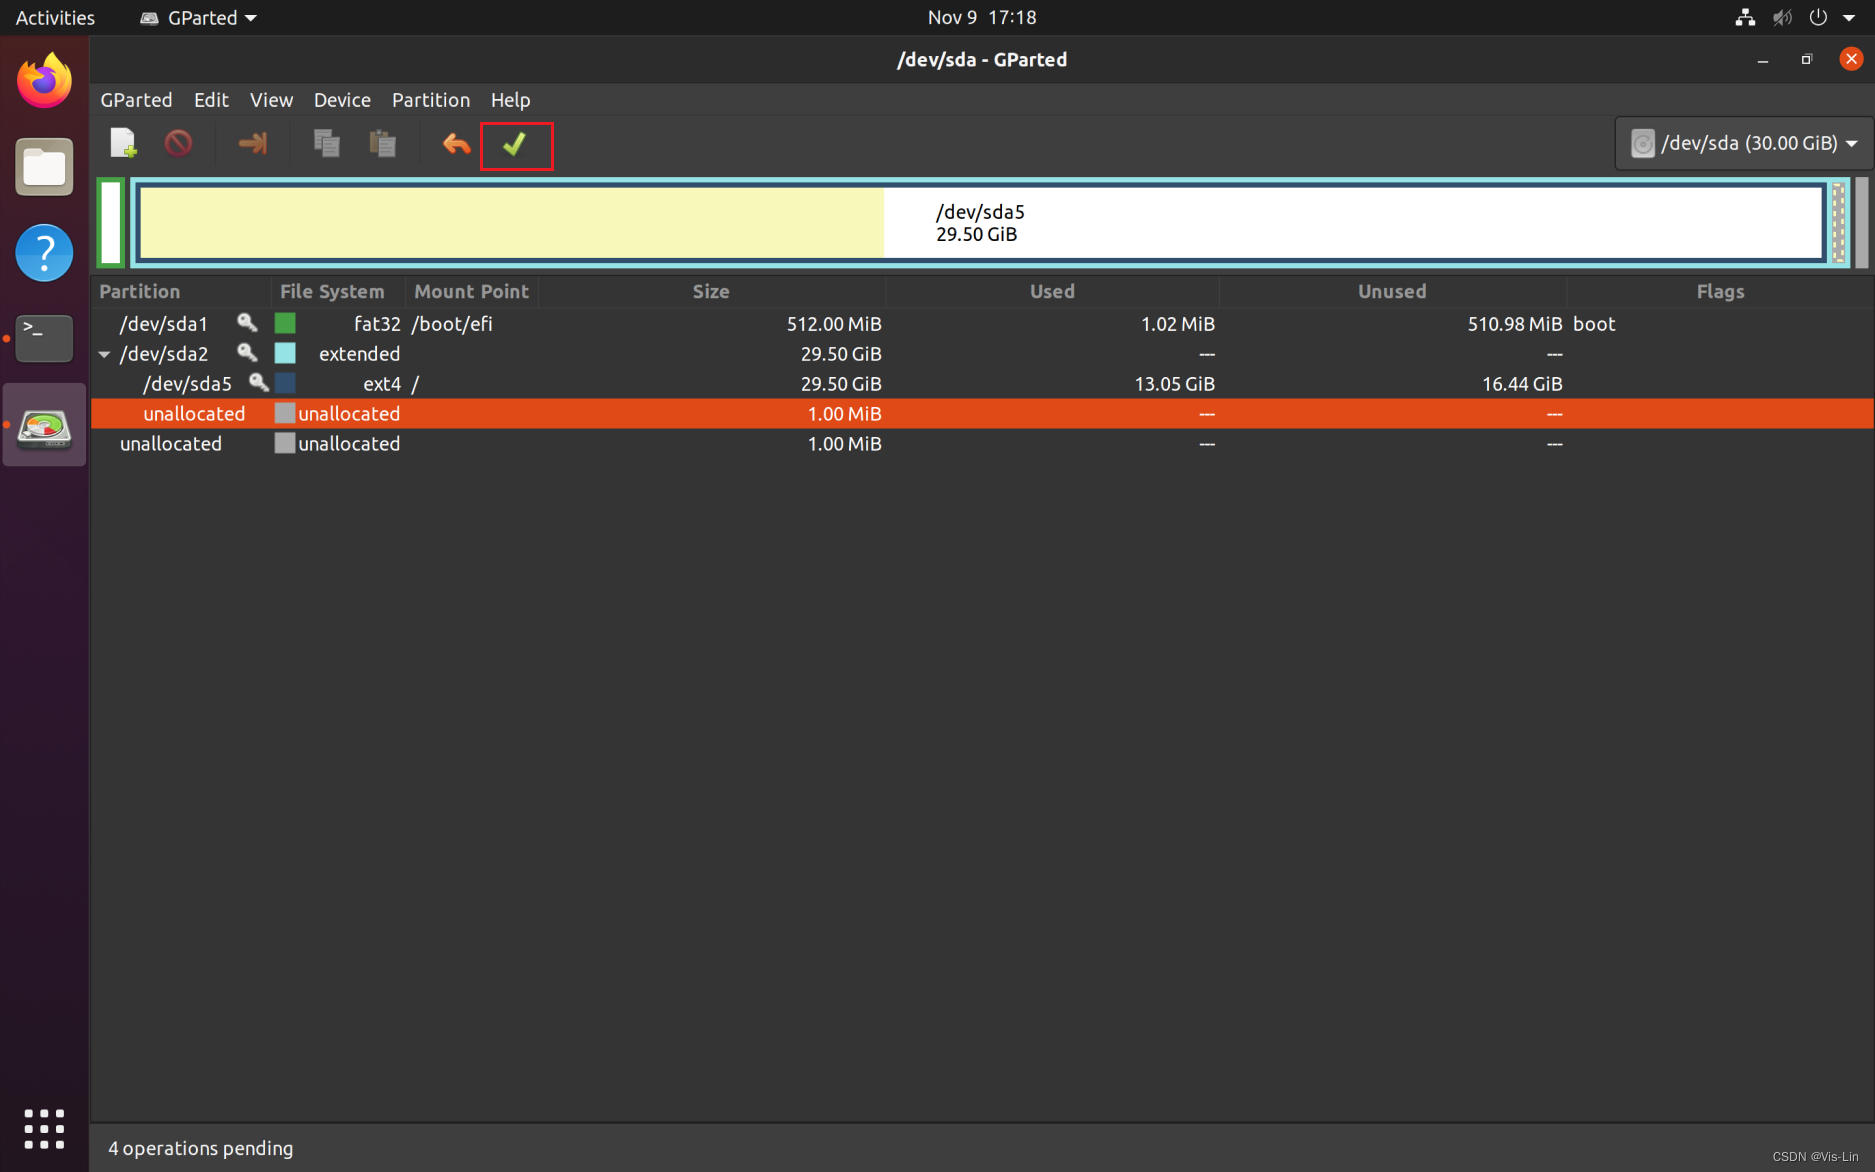Viewport: 1875px width, 1172px height.
Task: Open the GParted menu
Action: (x=136, y=100)
